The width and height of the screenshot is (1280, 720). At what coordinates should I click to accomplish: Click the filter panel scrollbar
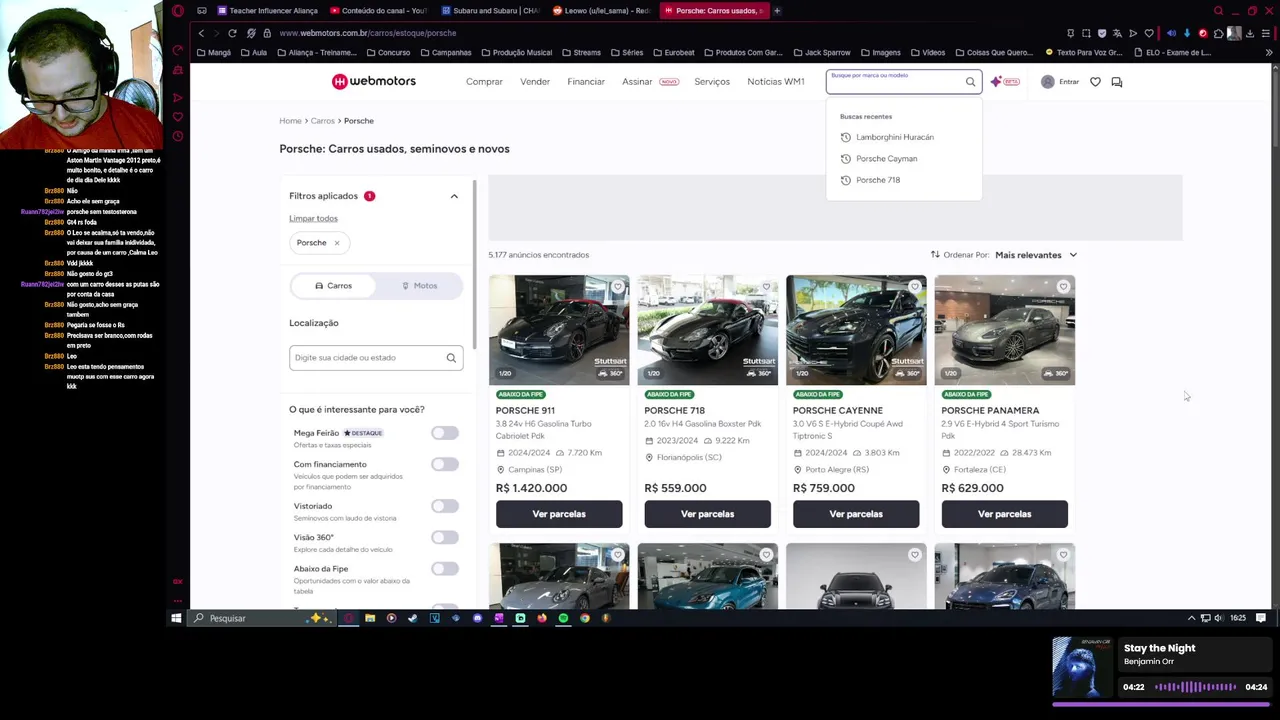[x=474, y=264]
